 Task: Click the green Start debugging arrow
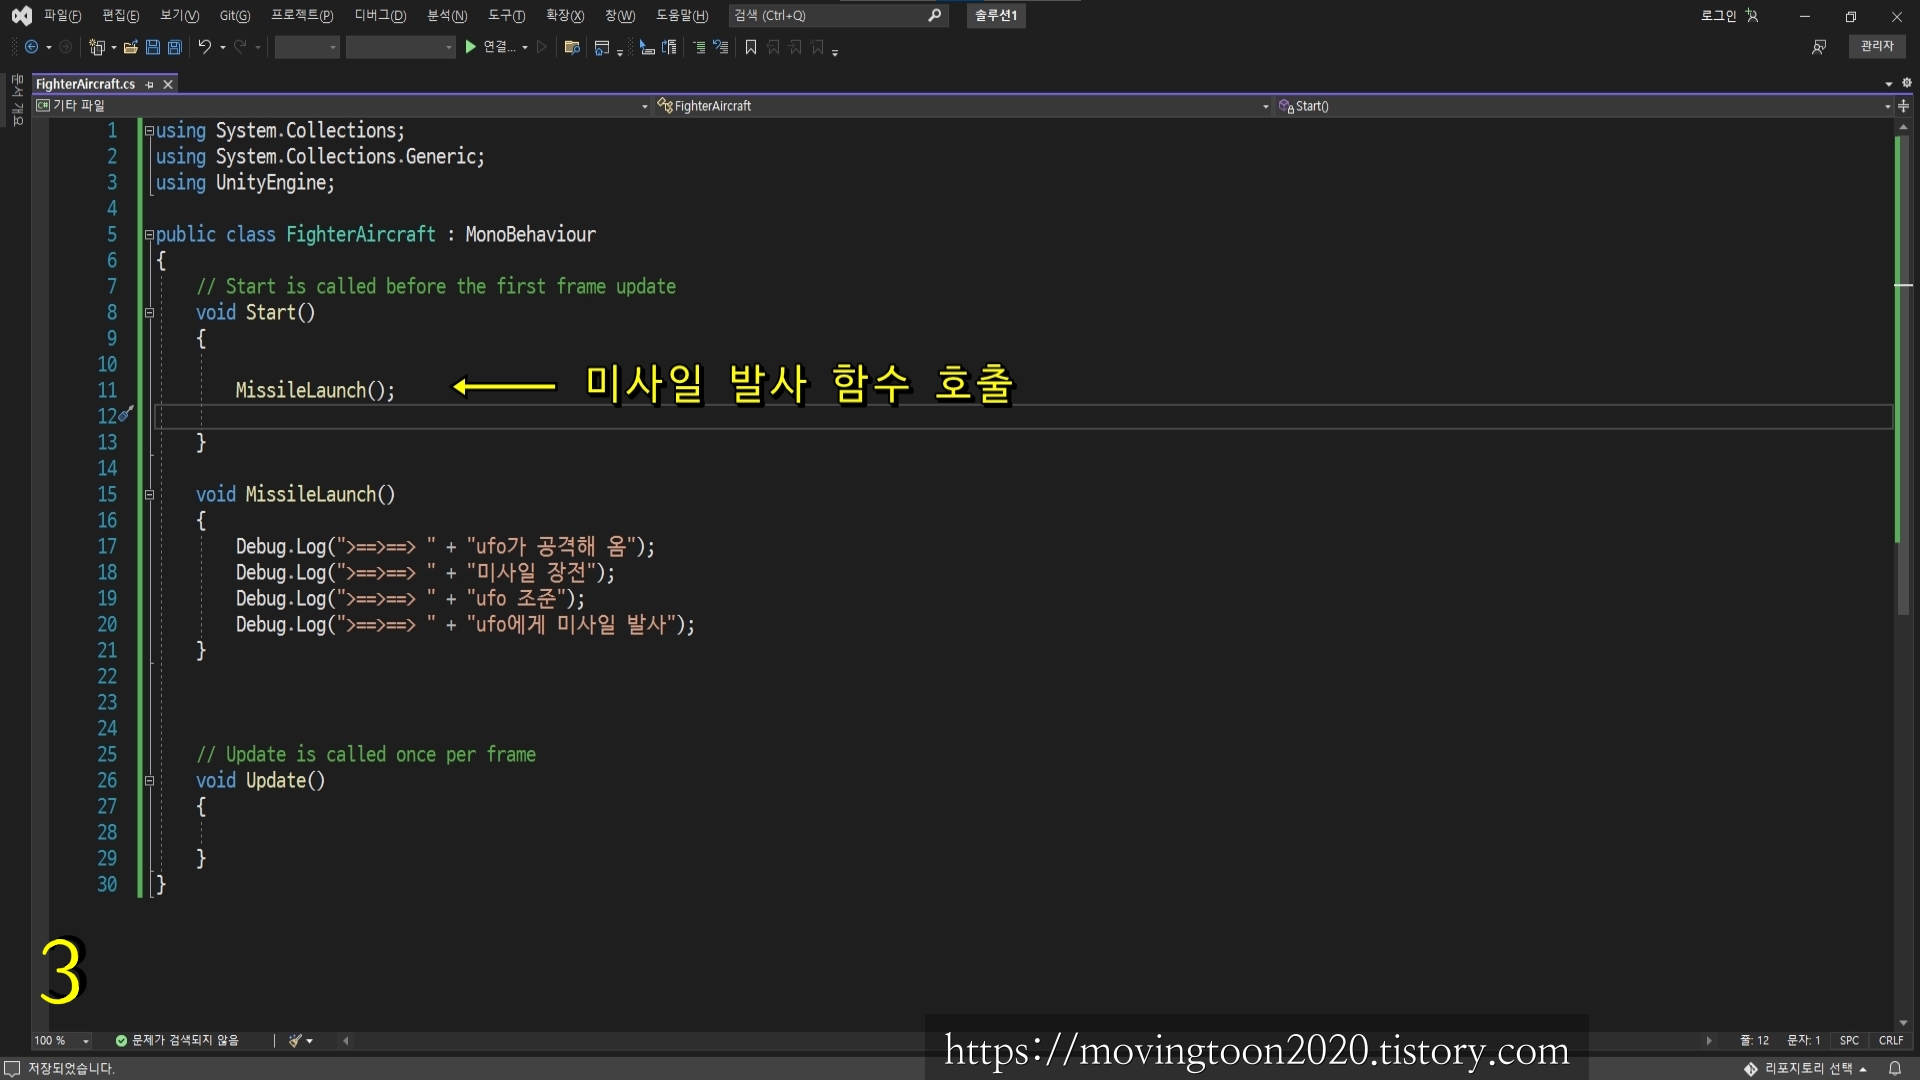click(470, 47)
